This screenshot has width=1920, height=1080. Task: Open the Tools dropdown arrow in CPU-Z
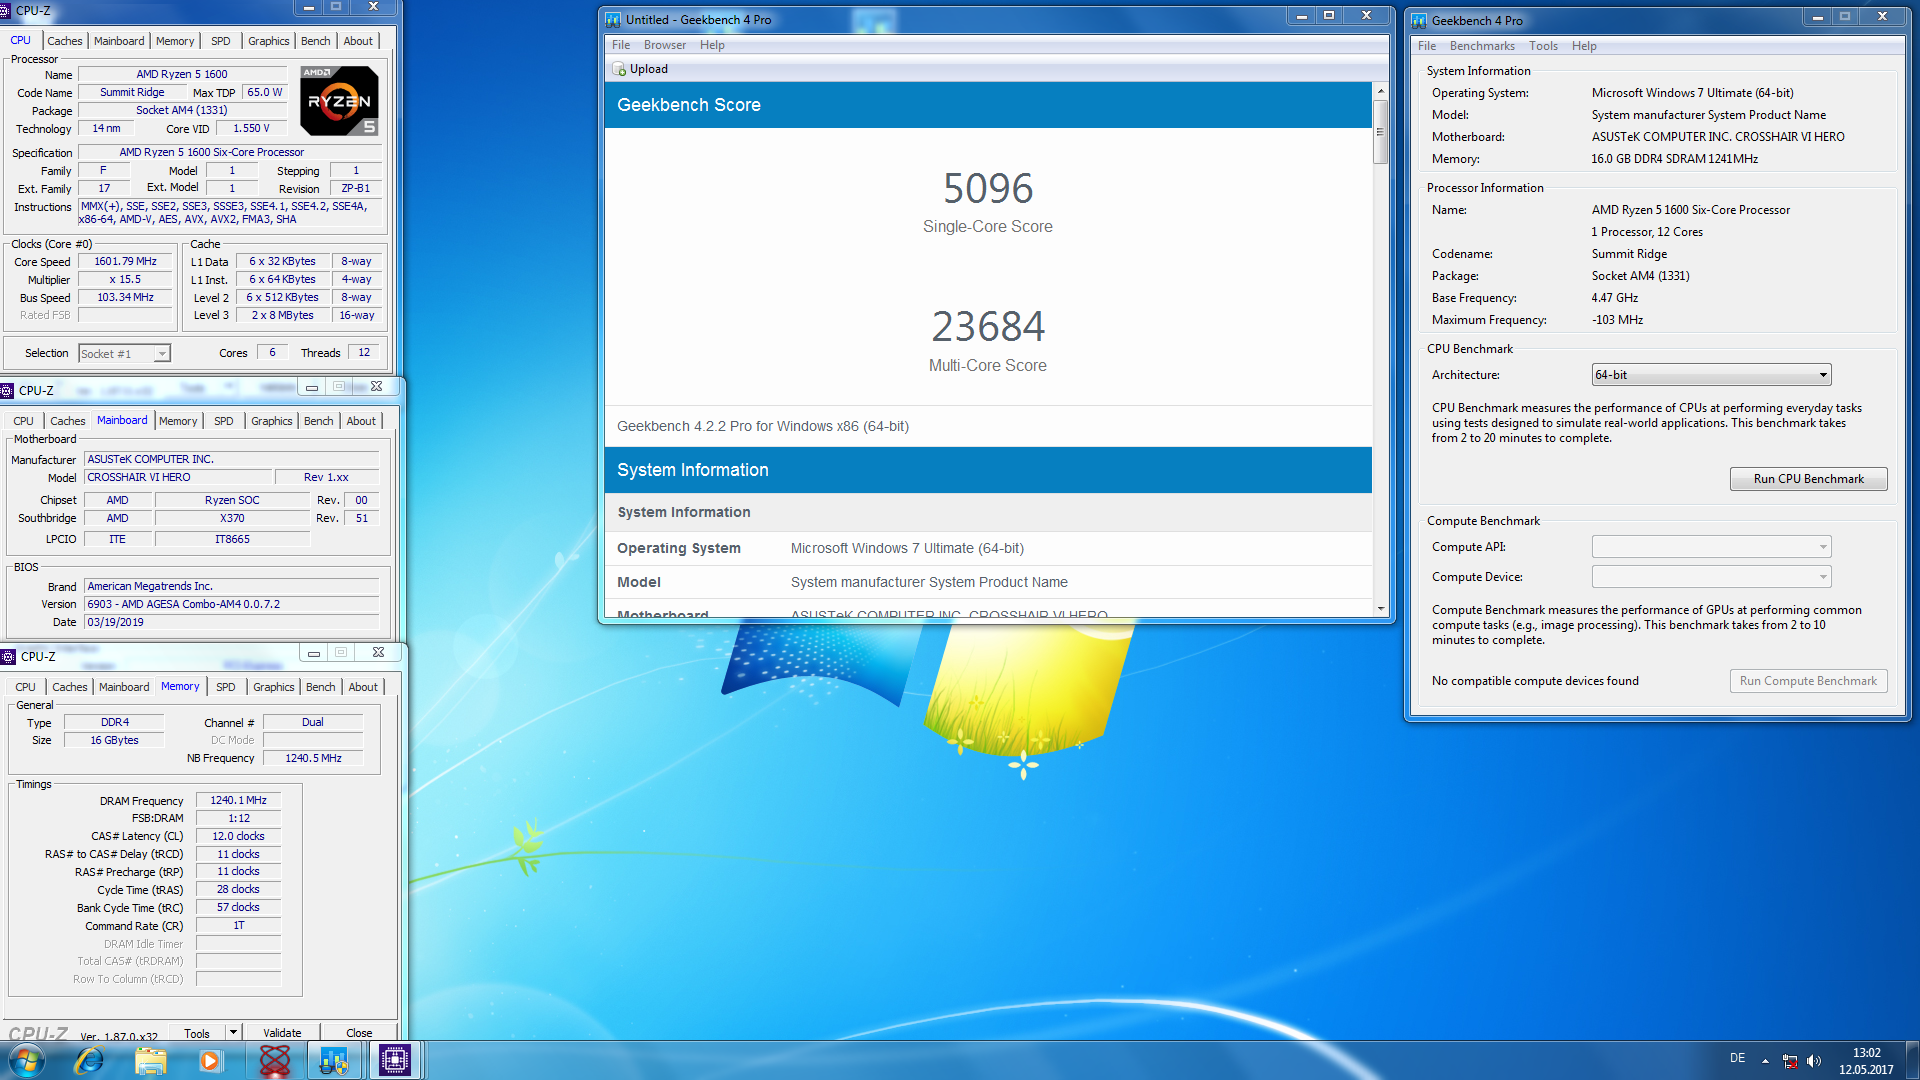(x=233, y=1032)
